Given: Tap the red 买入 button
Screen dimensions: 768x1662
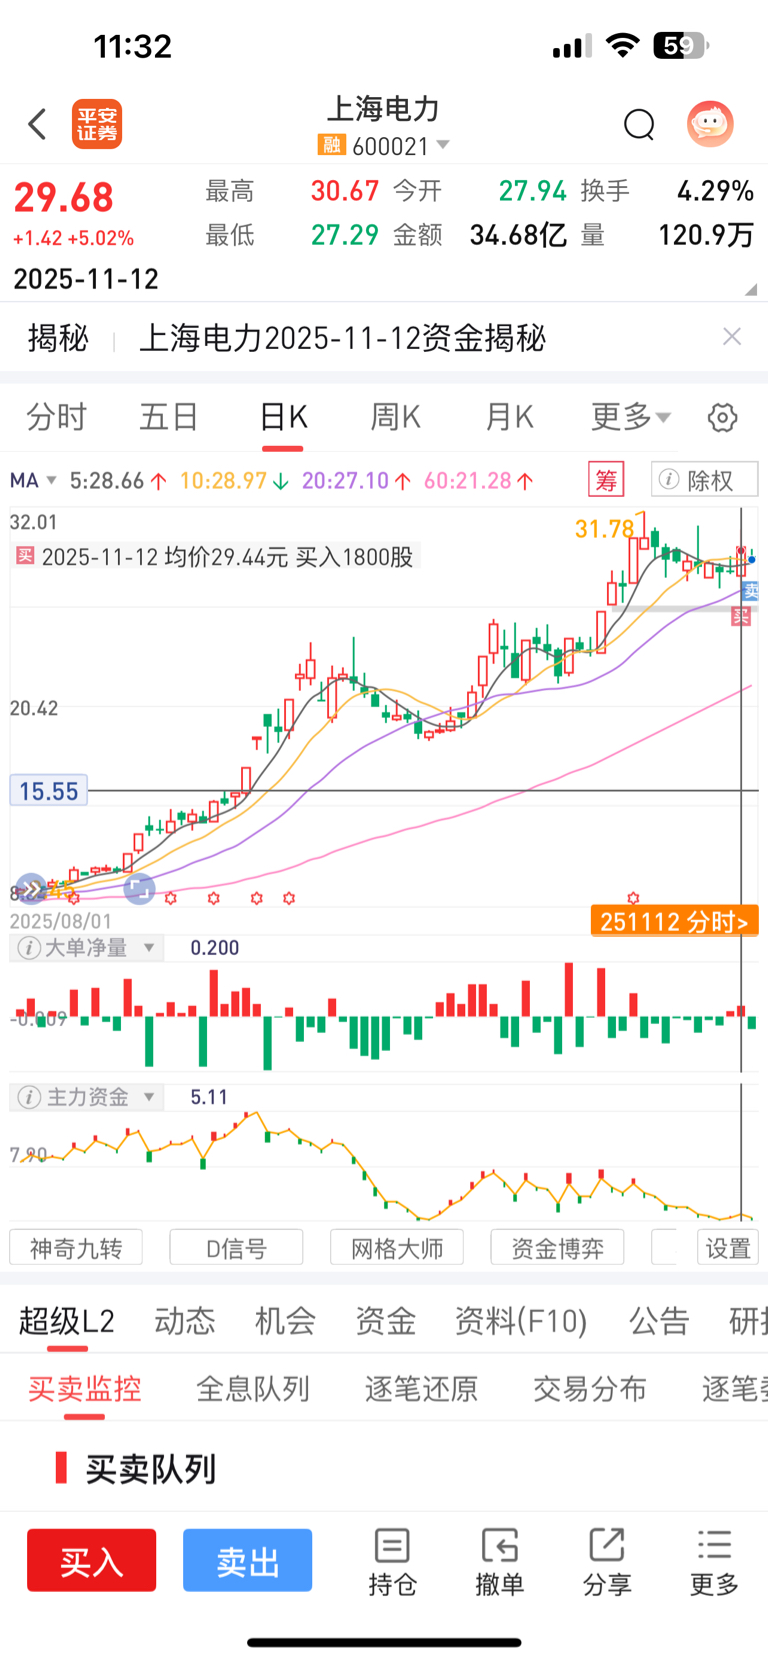Looking at the screenshot, I should coord(92,1560).
